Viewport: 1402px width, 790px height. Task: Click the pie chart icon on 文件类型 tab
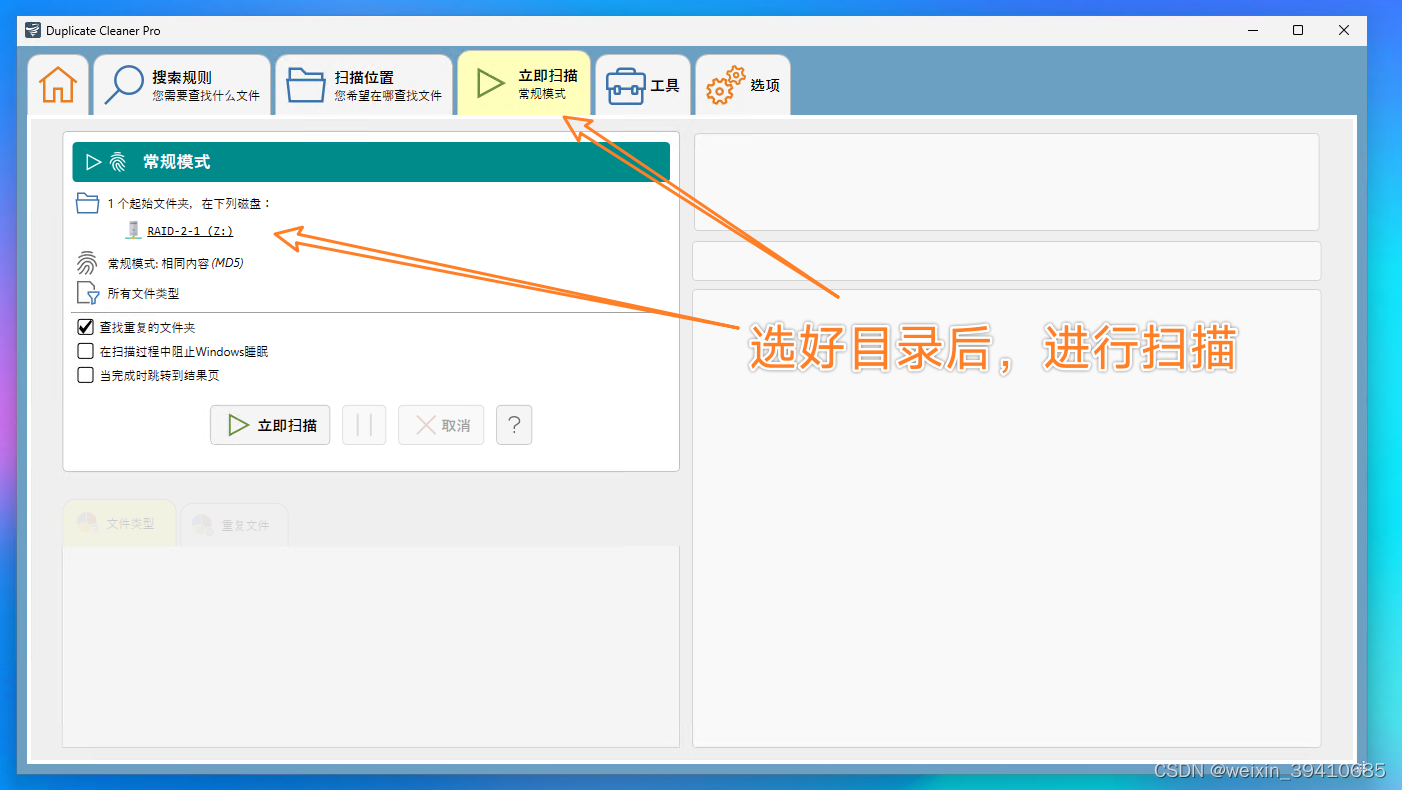(x=86, y=523)
